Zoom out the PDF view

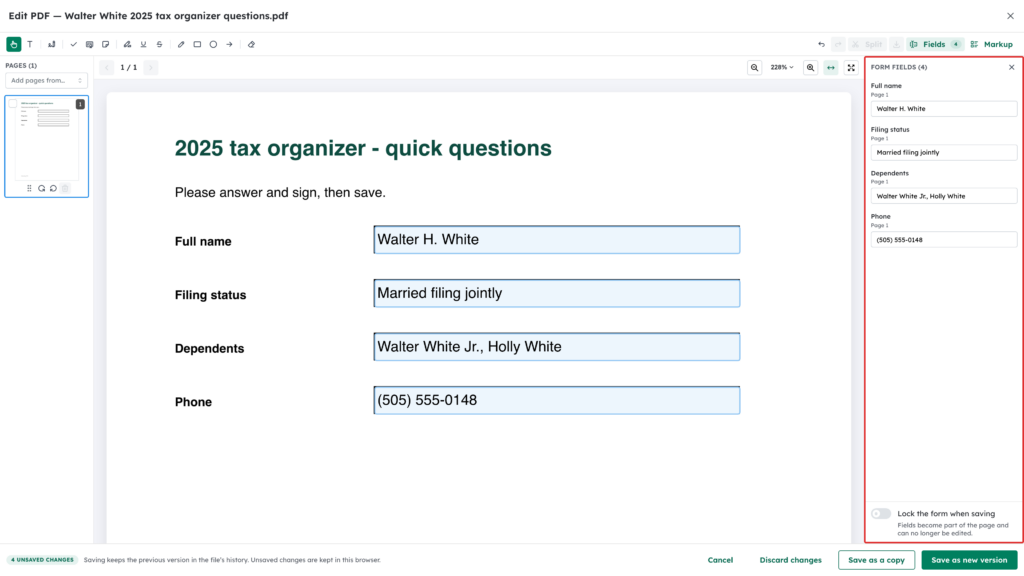click(x=754, y=67)
